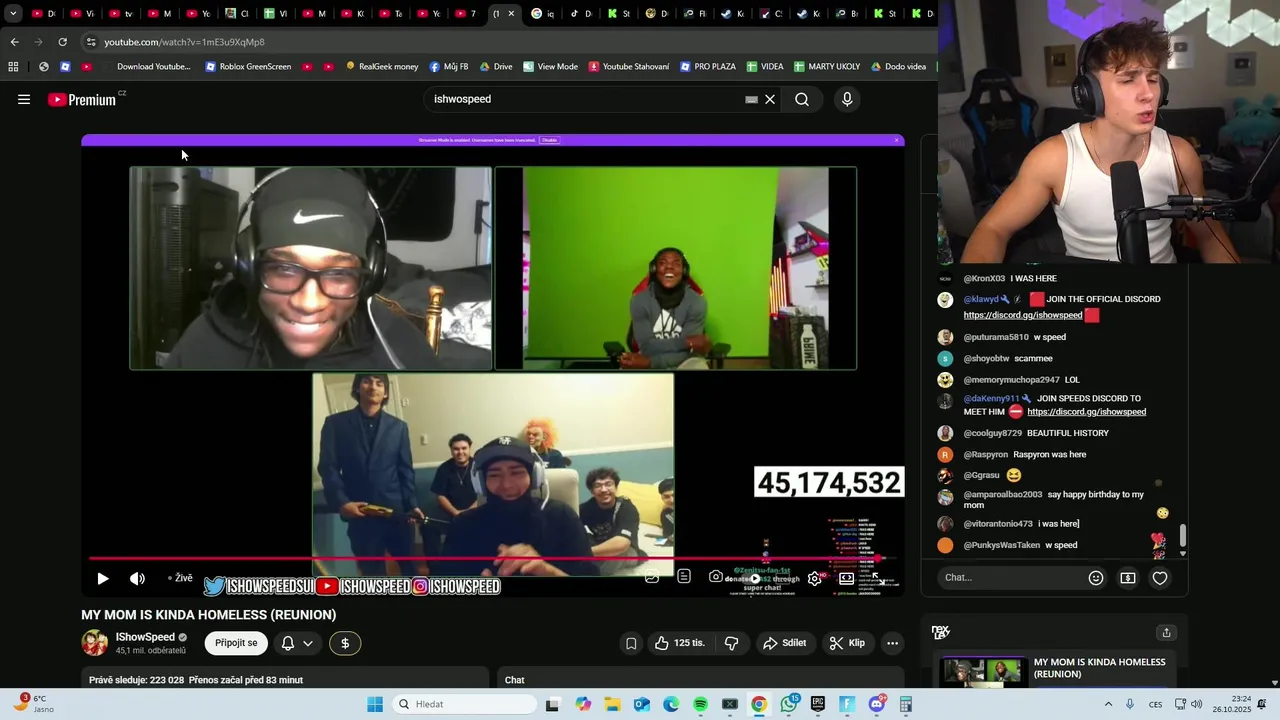The image size is (1280, 720).
Task: Send a heart reaction in chat
Action: point(1160,578)
